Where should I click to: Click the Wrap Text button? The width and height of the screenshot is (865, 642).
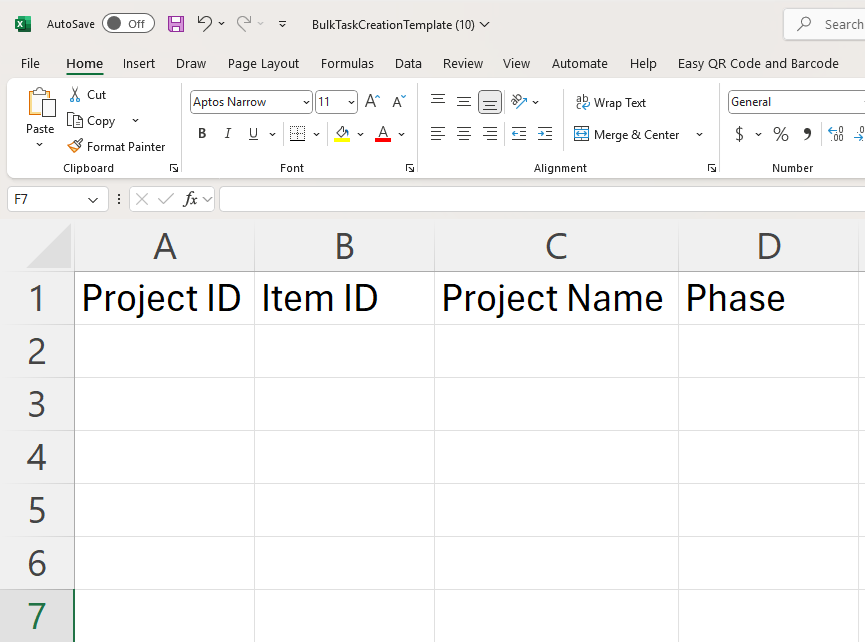click(x=610, y=103)
